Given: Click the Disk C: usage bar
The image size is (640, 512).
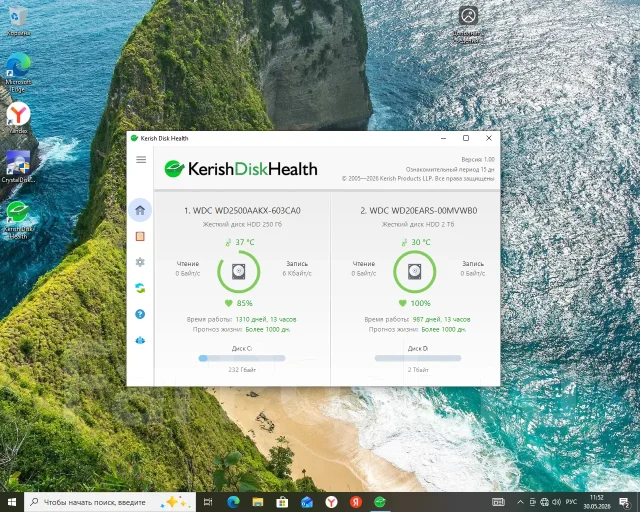Looking at the screenshot, I should [242, 358].
